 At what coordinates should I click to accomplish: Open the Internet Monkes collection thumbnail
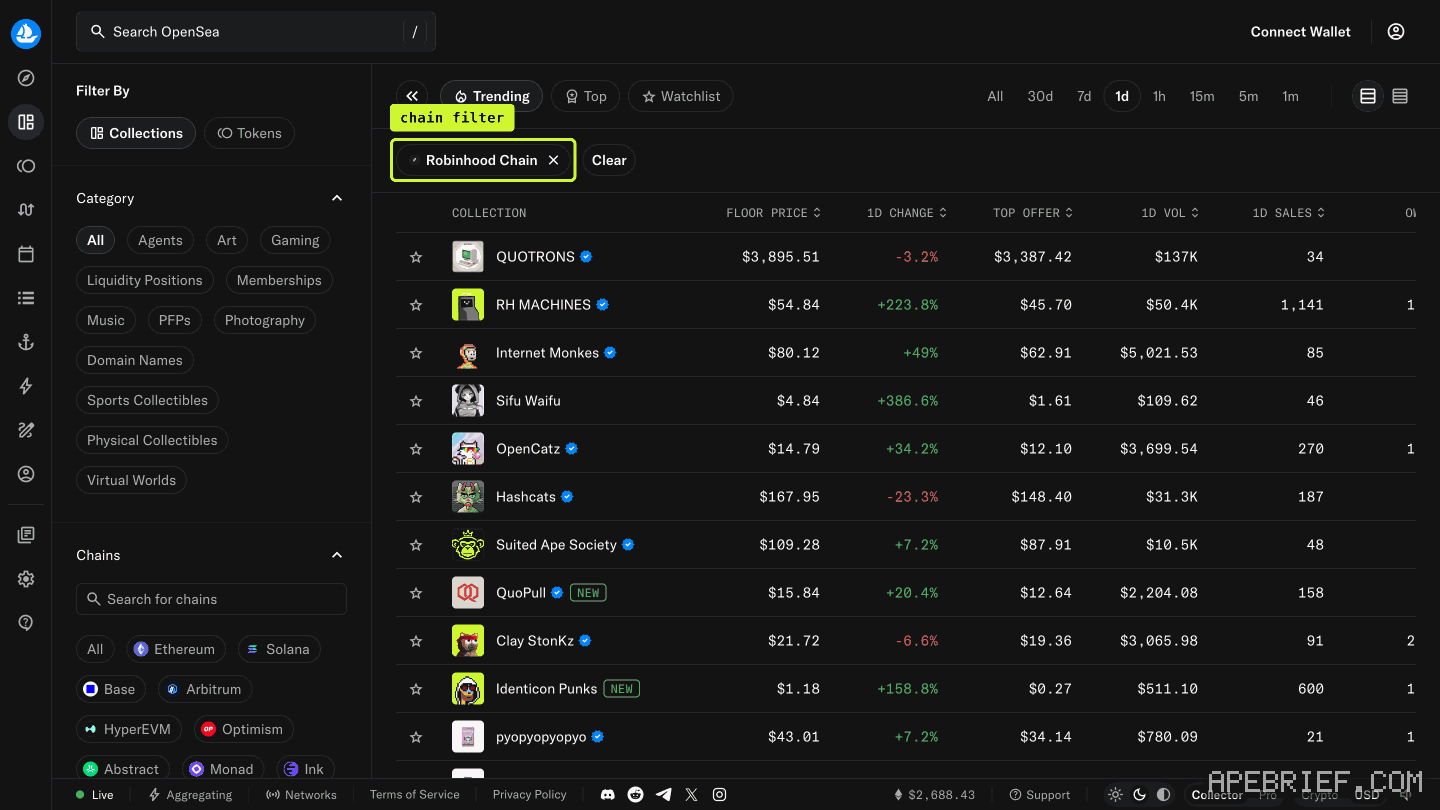[468, 353]
